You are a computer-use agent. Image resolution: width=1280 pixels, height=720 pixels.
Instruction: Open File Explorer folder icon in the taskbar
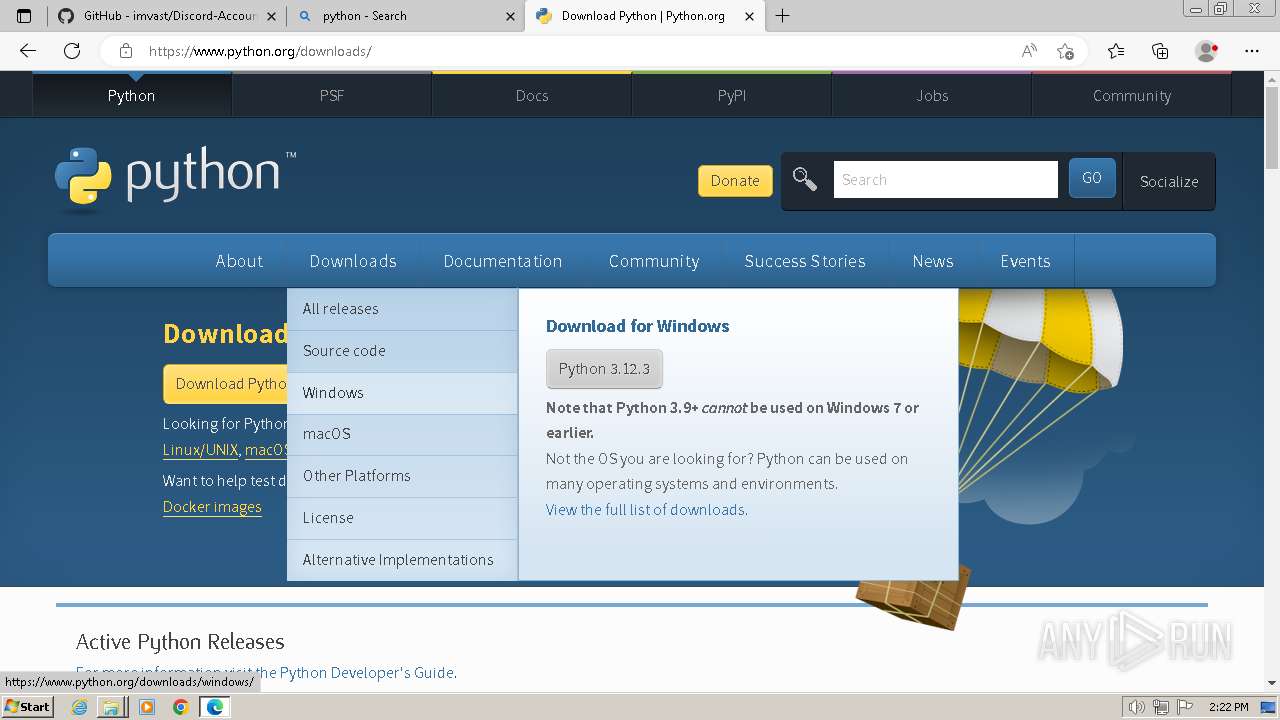pyautogui.click(x=111, y=707)
